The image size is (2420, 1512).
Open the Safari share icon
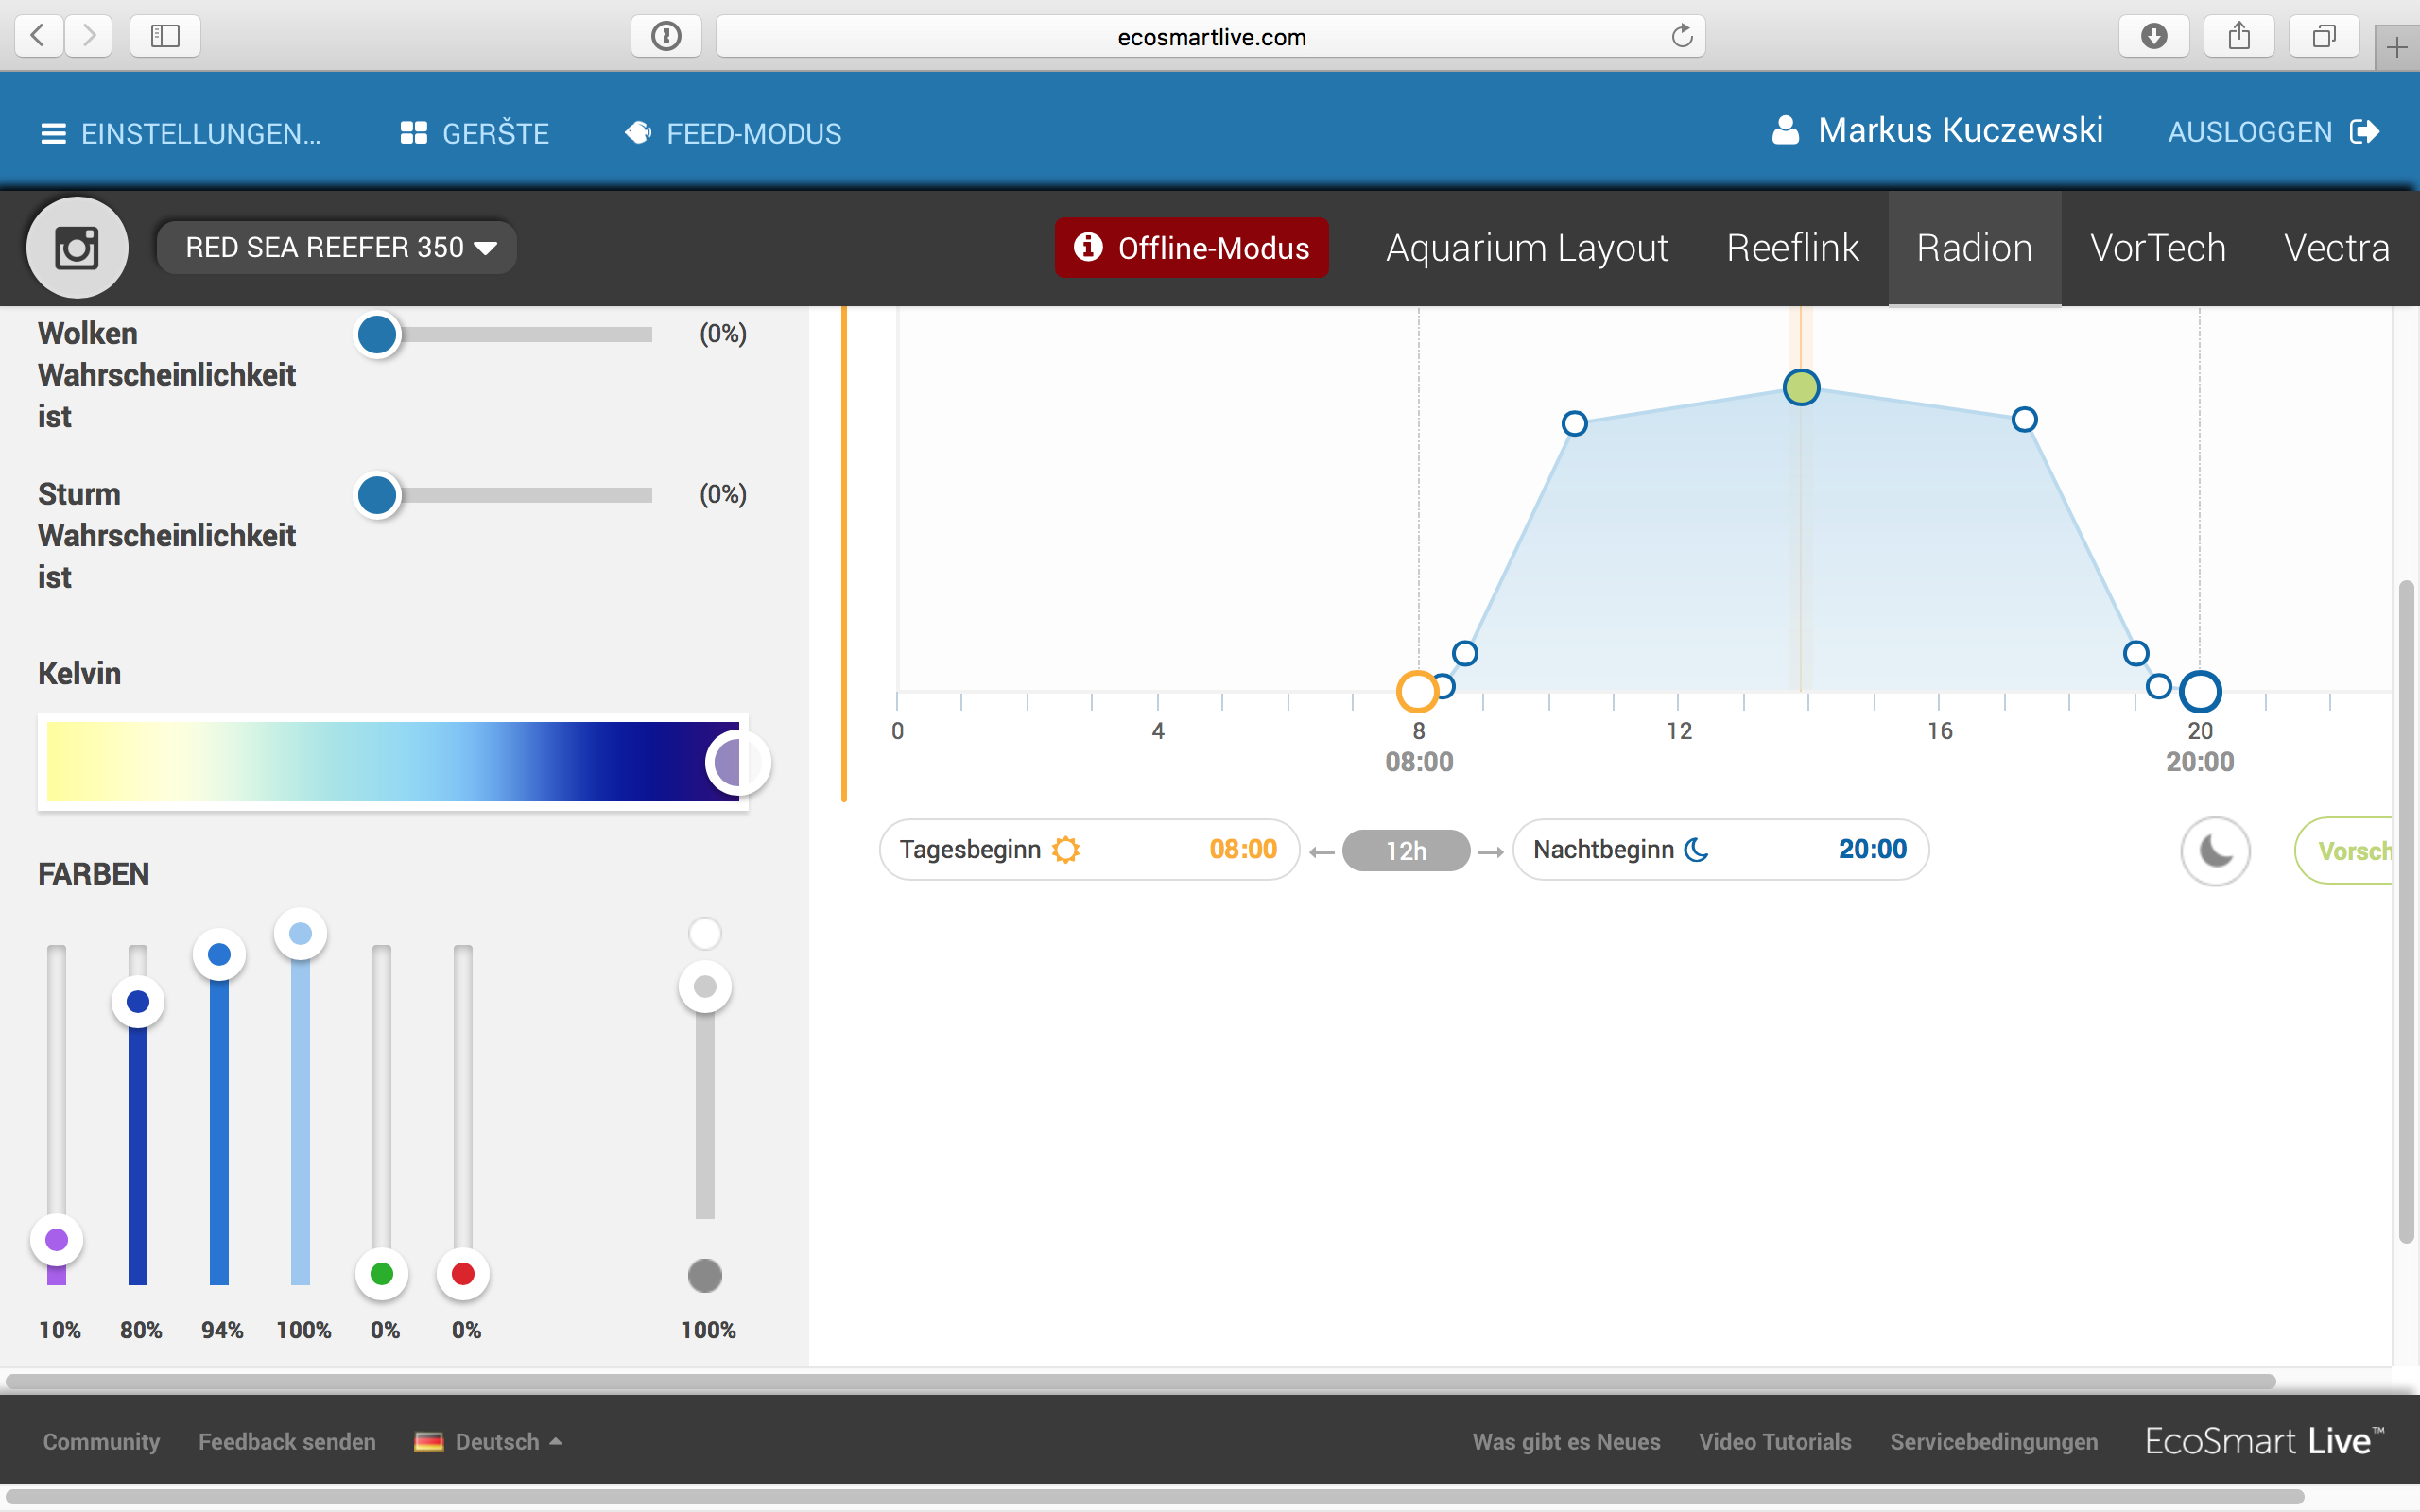(x=2239, y=37)
